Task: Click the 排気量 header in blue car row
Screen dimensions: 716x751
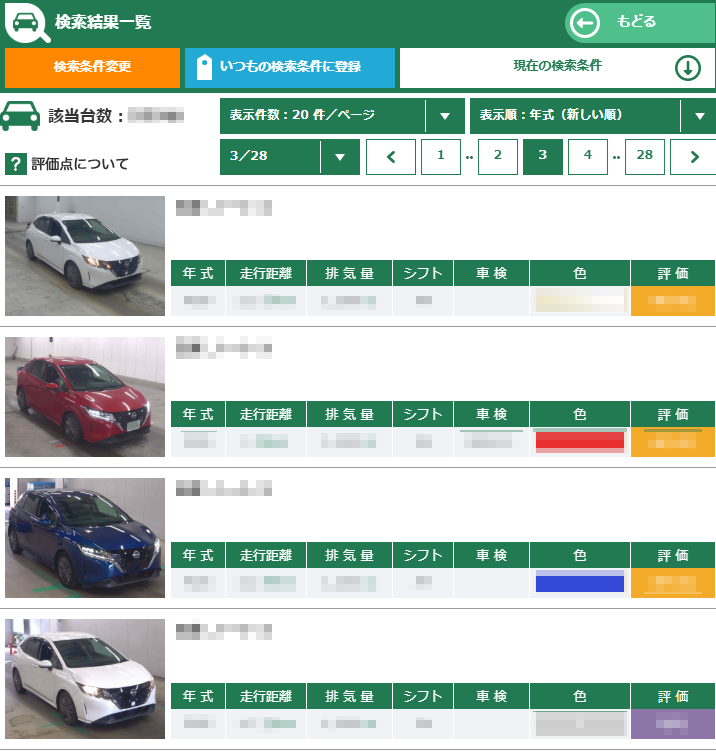Action: coord(349,555)
